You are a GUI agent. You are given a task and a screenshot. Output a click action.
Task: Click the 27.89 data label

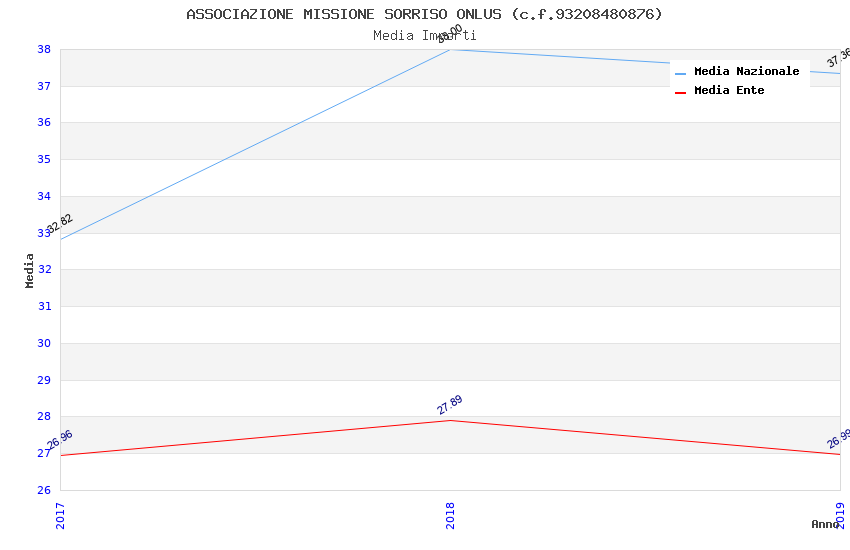[449, 405]
